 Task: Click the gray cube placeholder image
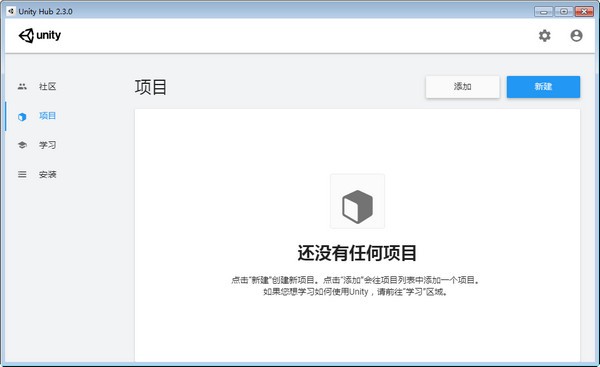[x=357, y=201]
